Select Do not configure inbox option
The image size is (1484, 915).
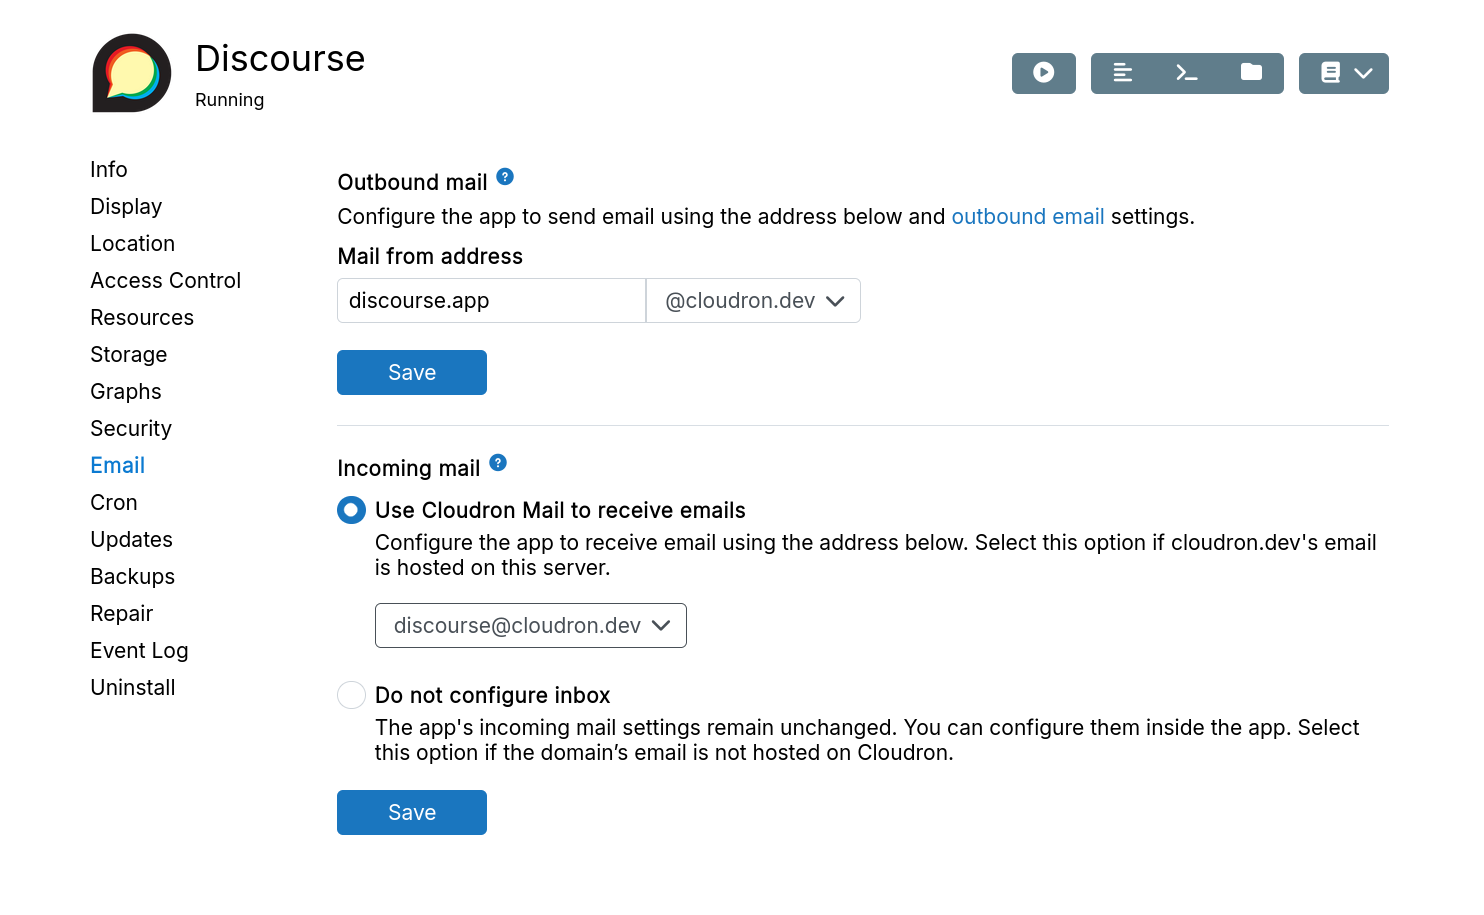click(351, 695)
